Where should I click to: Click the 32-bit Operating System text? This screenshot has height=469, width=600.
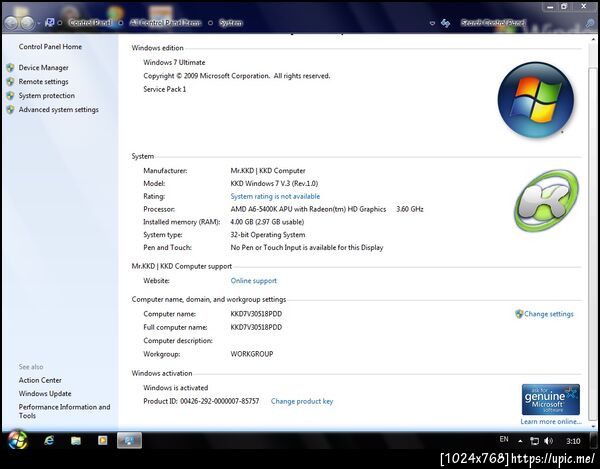tap(267, 235)
